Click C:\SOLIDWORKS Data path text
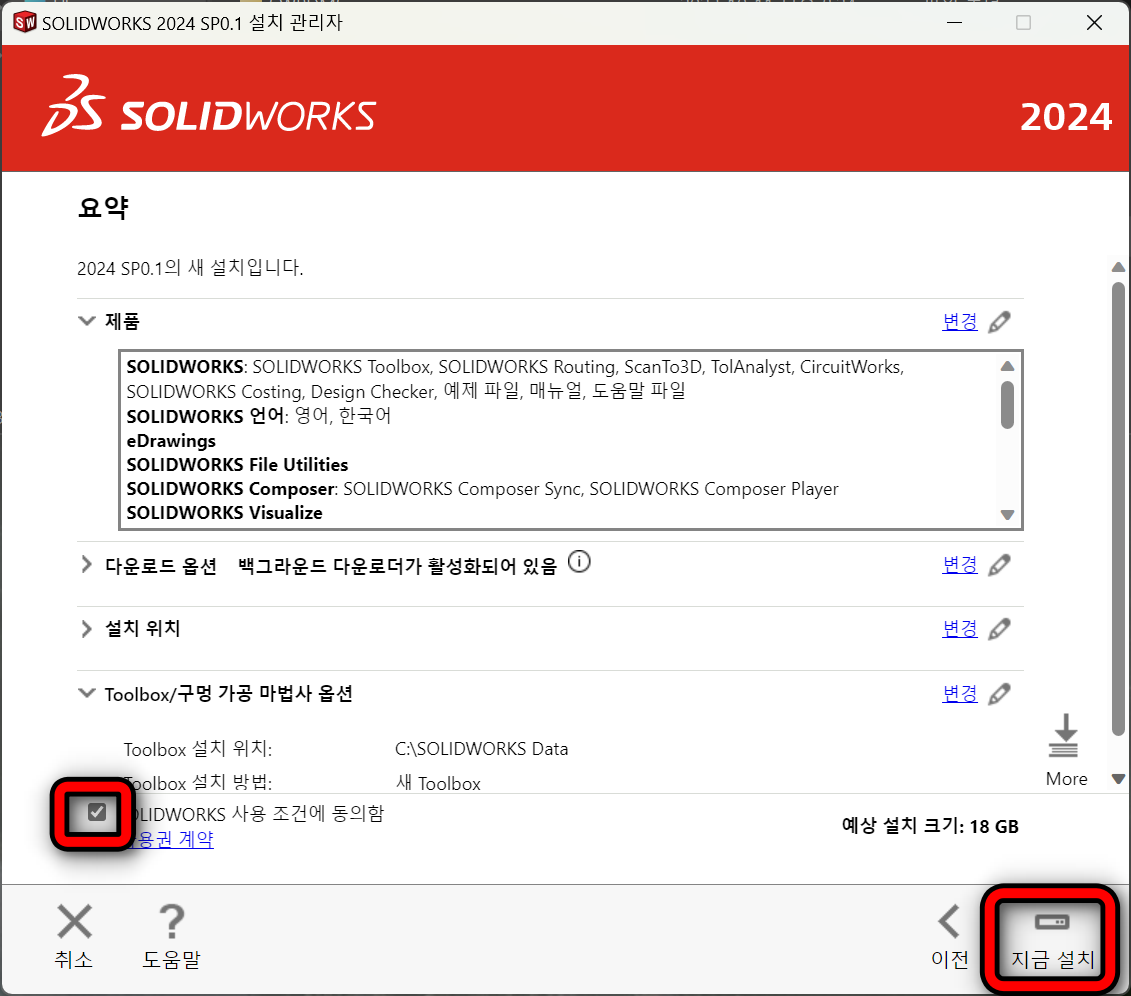Image resolution: width=1131 pixels, height=996 pixels. 481,749
